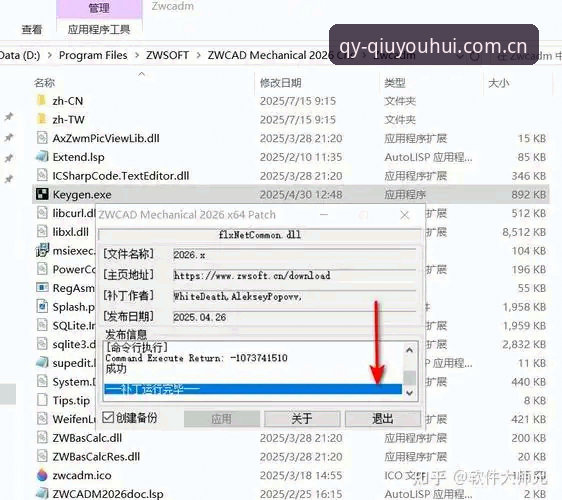562x500 pixels.
Task: Toggle the 创建备份 checkbox in patch dialog
Action: tap(108, 417)
